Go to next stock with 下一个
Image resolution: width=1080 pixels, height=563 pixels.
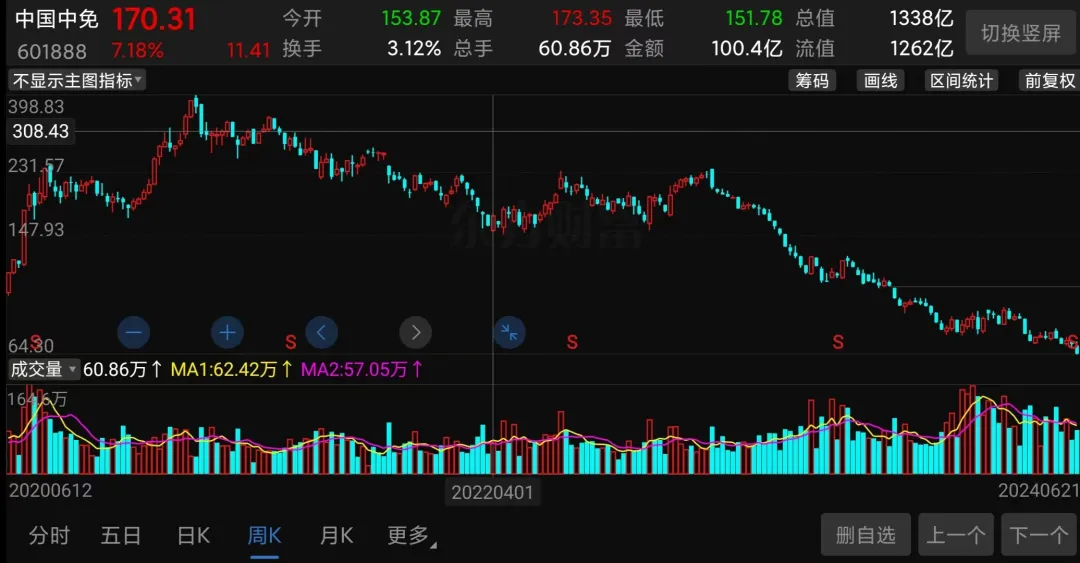[x=1039, y=535]
